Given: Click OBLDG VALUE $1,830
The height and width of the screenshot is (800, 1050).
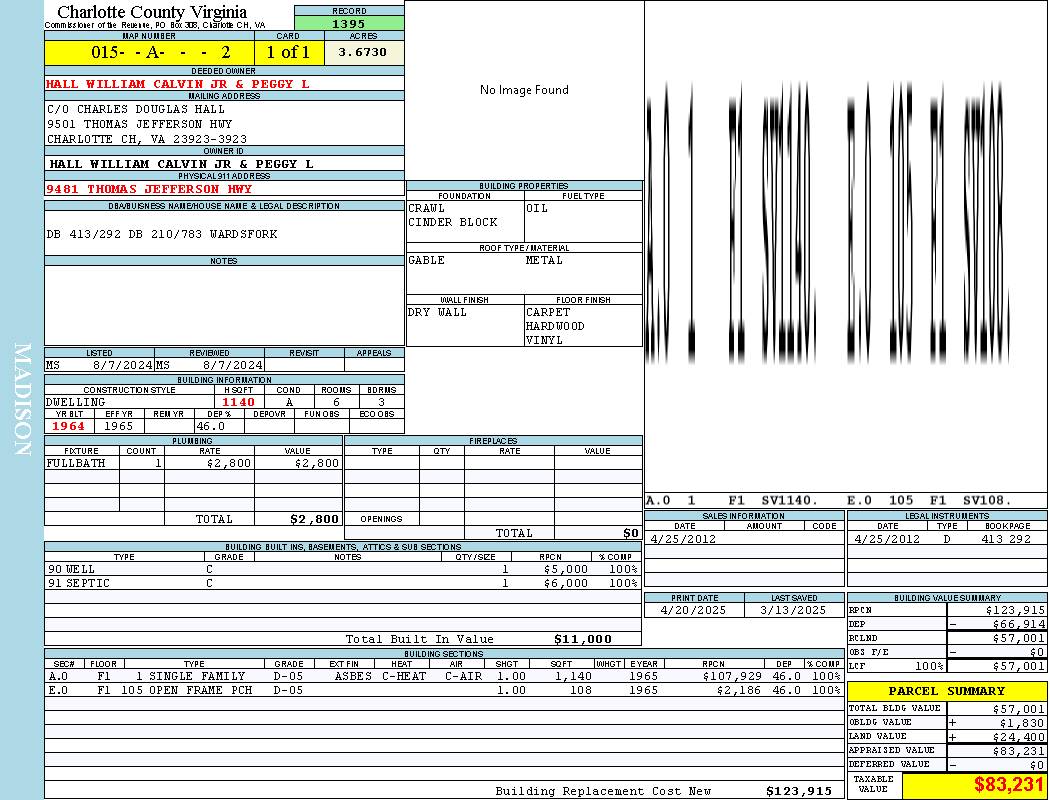Looking at the screenshot, I should (1022, 723).
